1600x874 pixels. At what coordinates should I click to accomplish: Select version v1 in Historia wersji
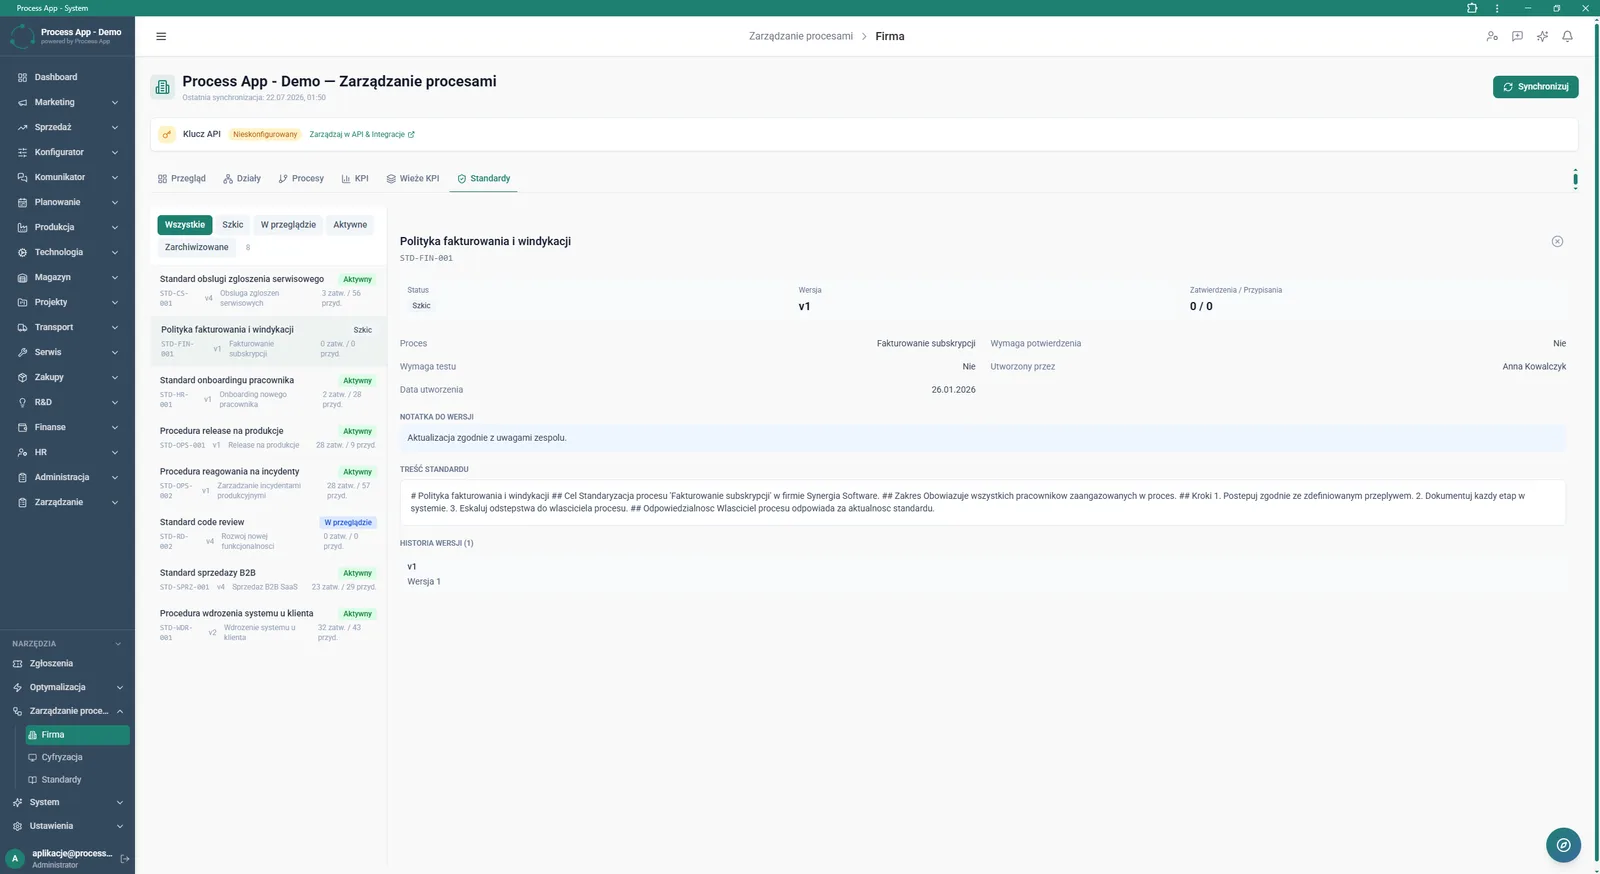983,574
